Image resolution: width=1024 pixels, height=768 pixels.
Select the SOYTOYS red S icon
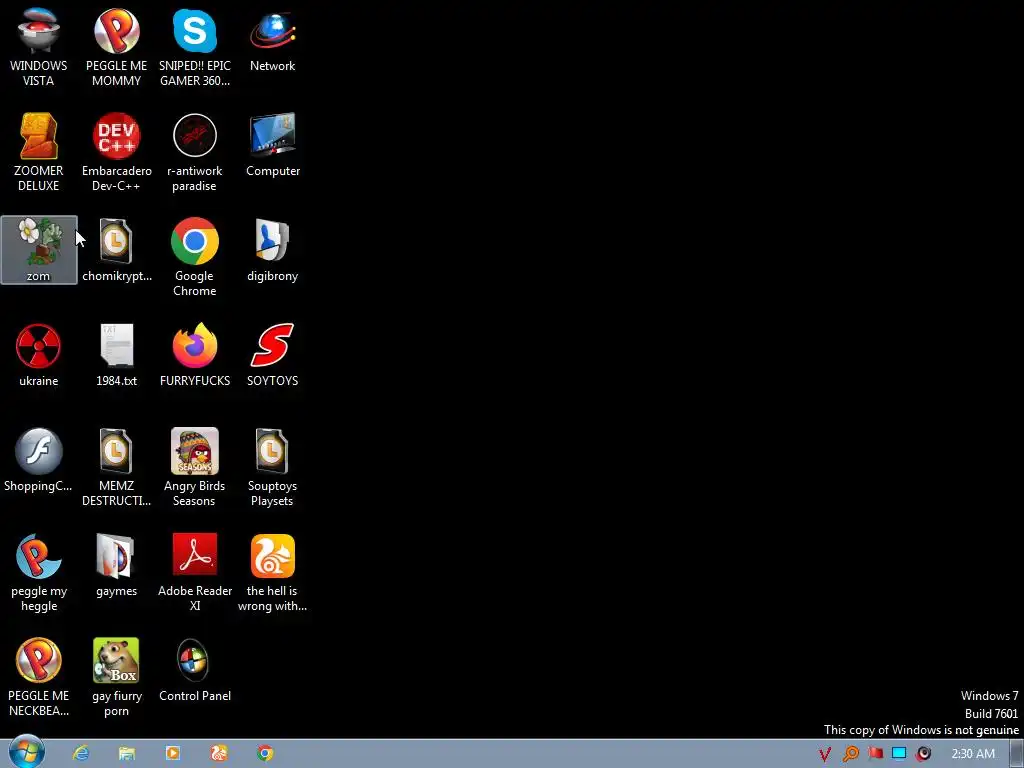(272, 355)
